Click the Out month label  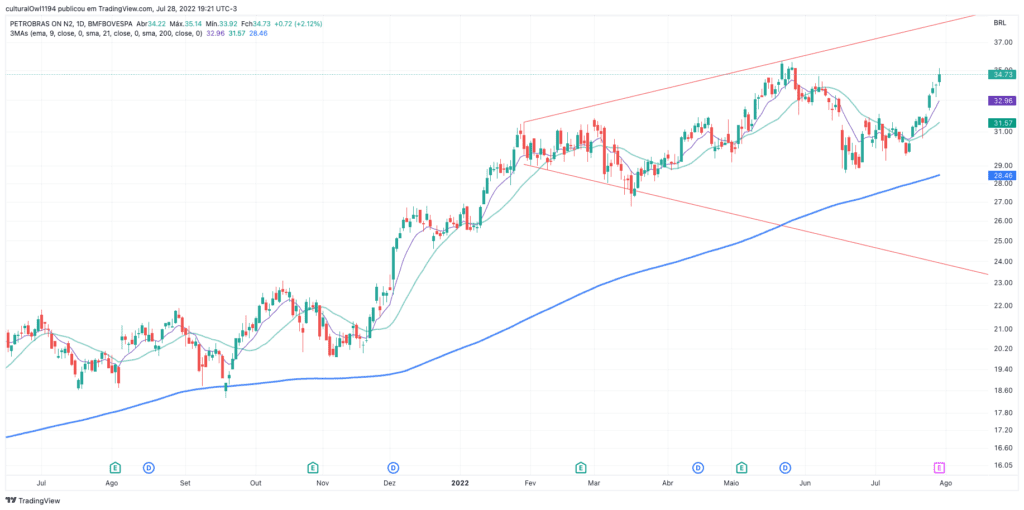point(256,484)
